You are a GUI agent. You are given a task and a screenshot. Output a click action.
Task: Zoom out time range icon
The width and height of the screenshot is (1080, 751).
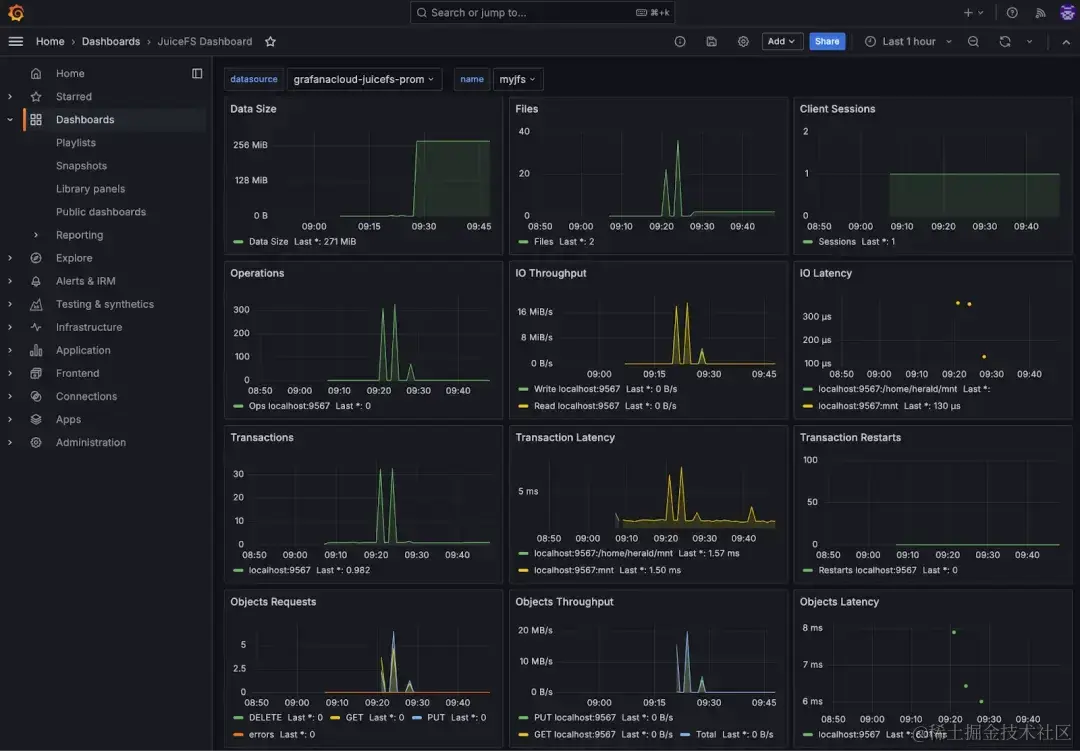[973, 41]
